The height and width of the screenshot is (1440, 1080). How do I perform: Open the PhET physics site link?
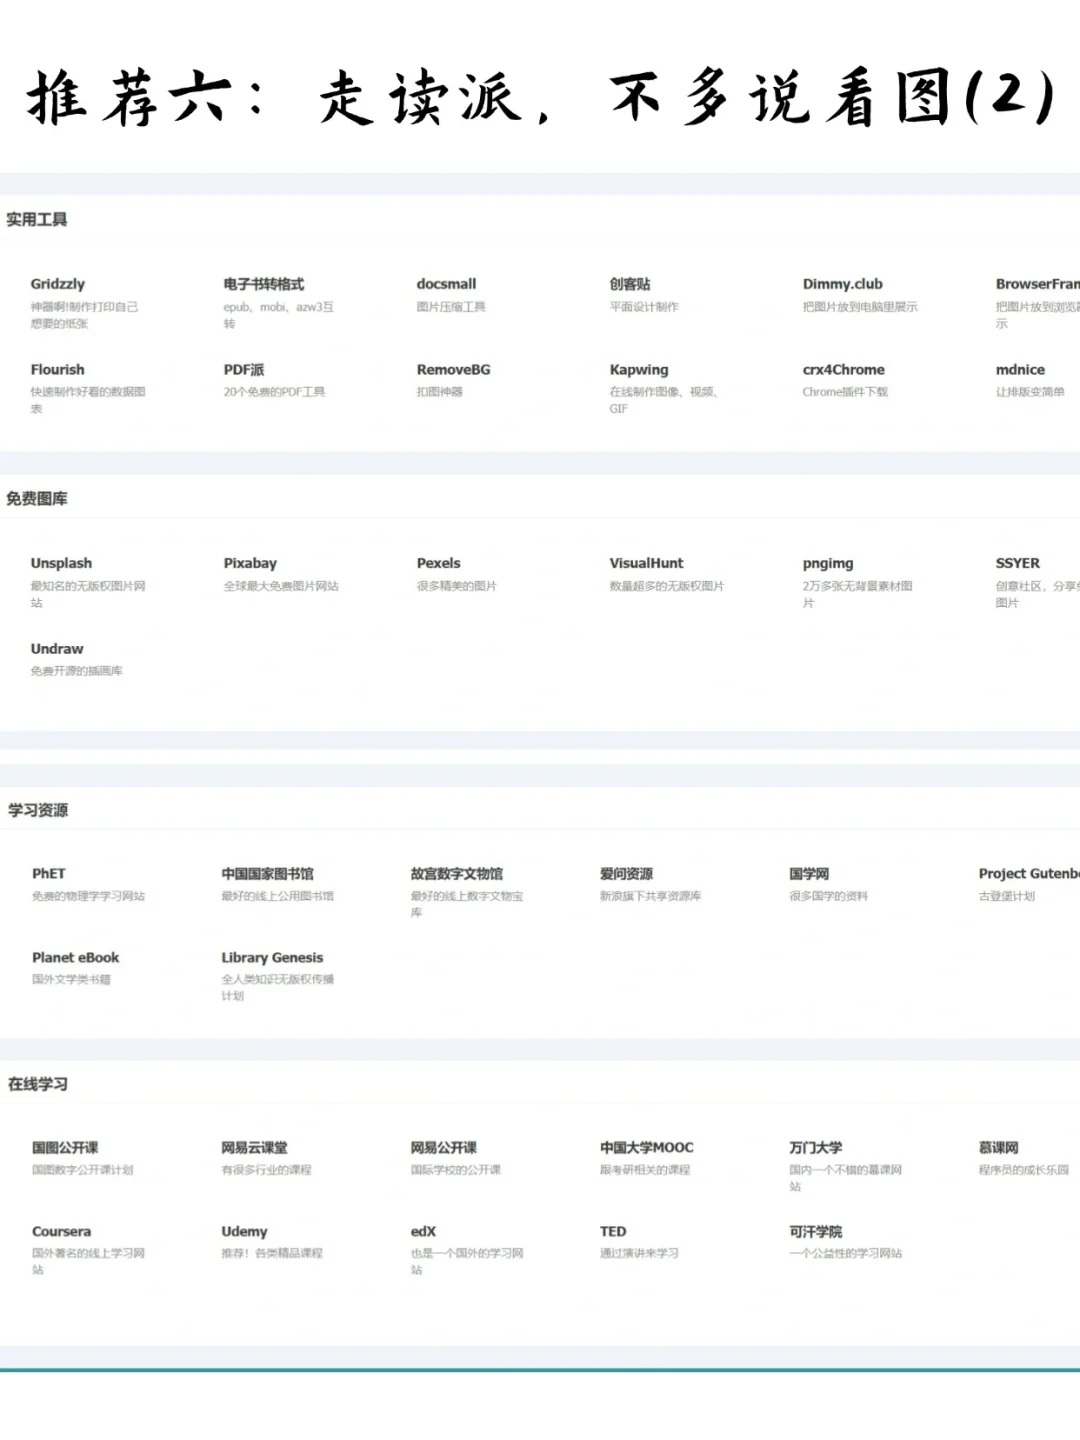tap(48, 873)
